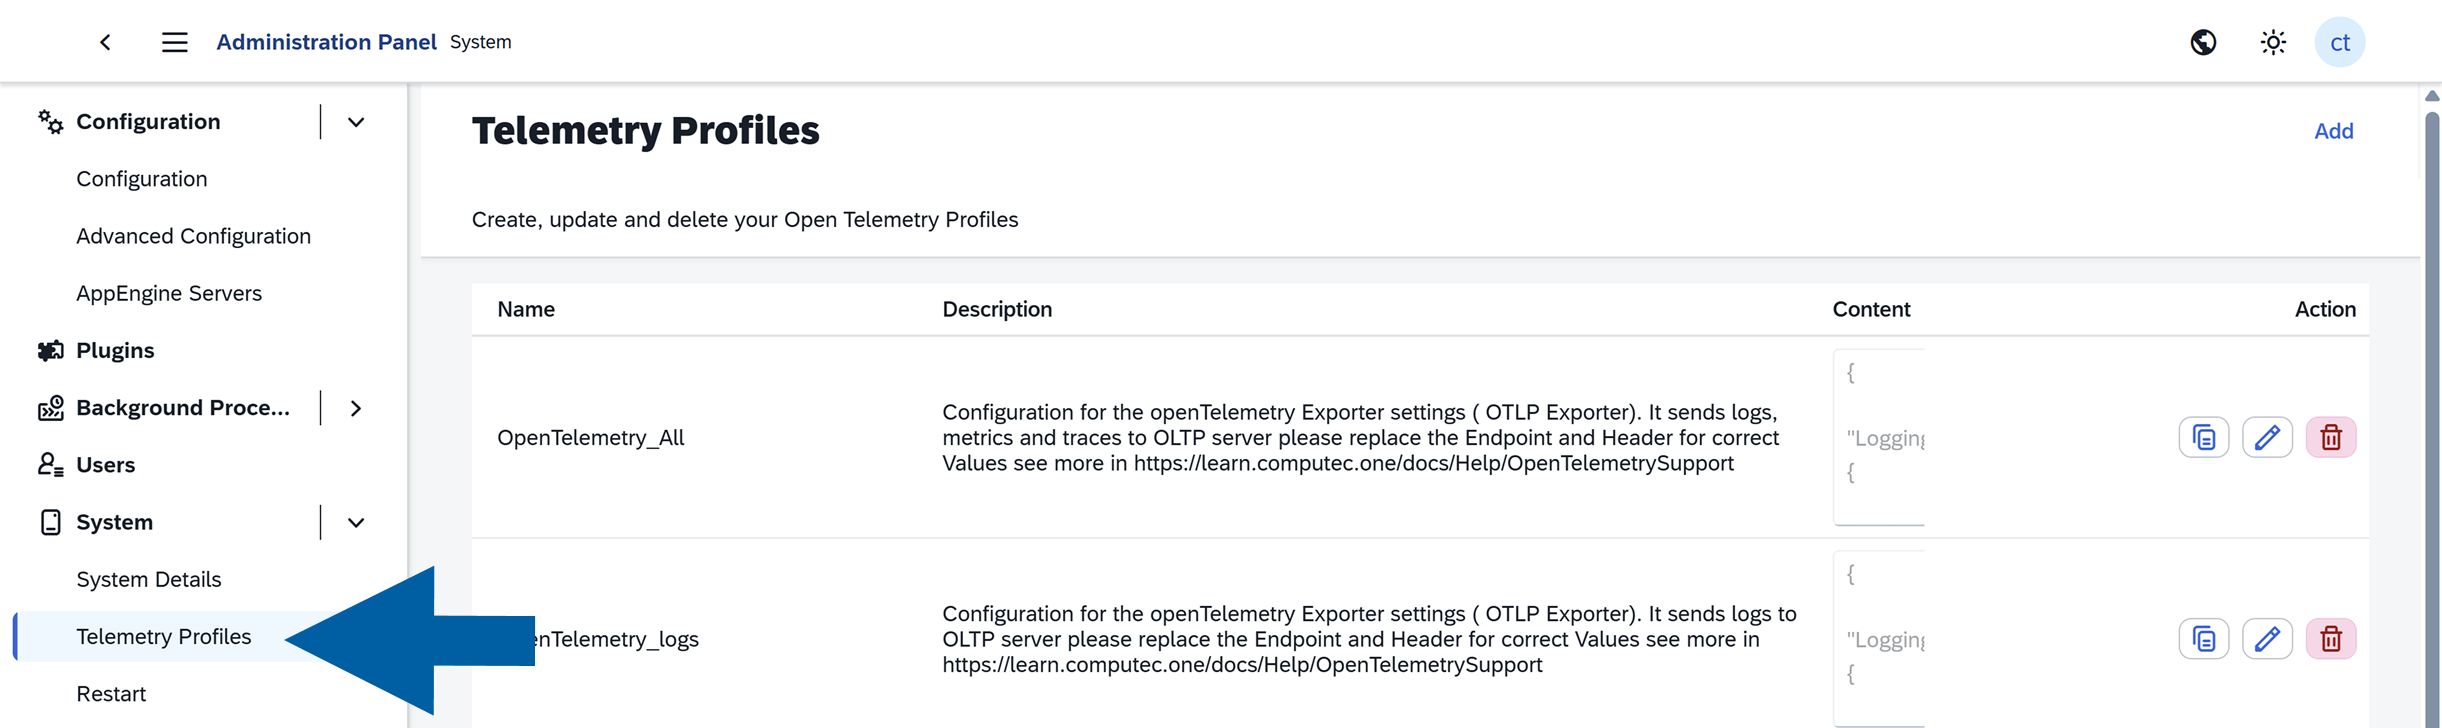Click the Action column header
The width and height of the screenshot is (2442, 728).
(2325, 309)
